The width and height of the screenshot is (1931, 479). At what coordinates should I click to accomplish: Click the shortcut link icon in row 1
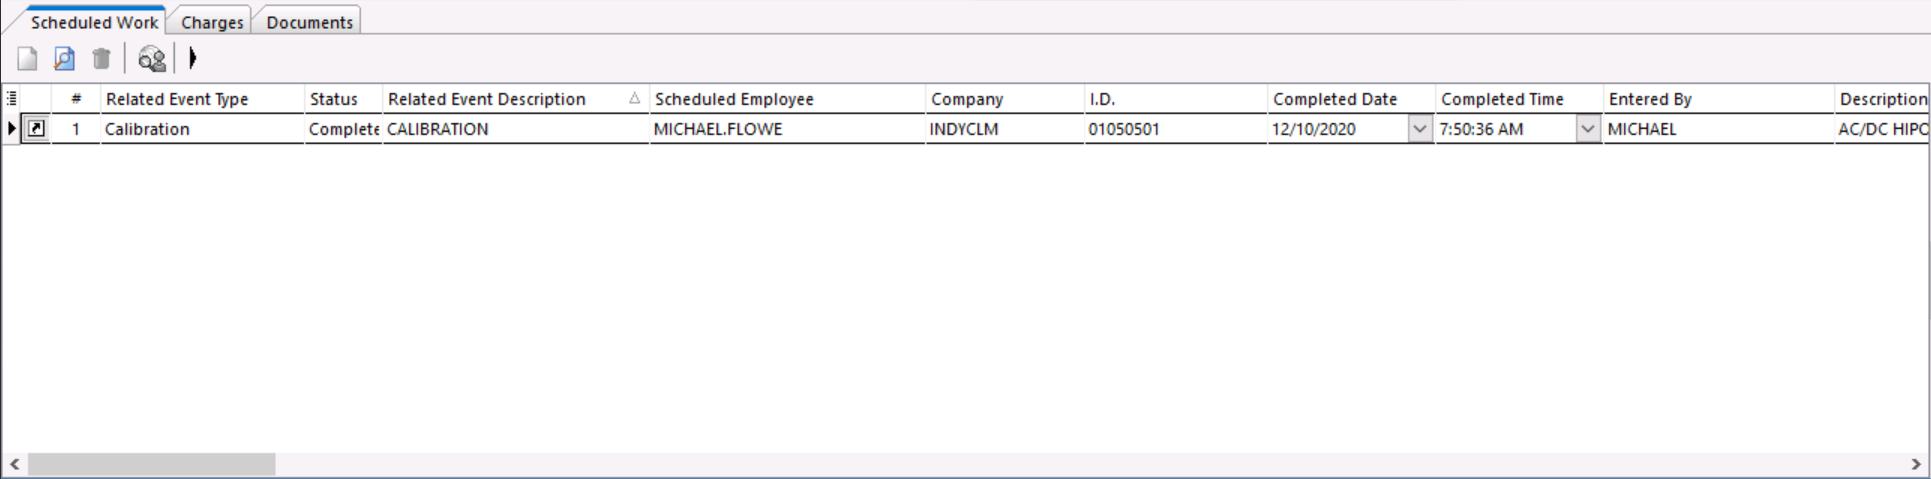(x=36, y=128)
